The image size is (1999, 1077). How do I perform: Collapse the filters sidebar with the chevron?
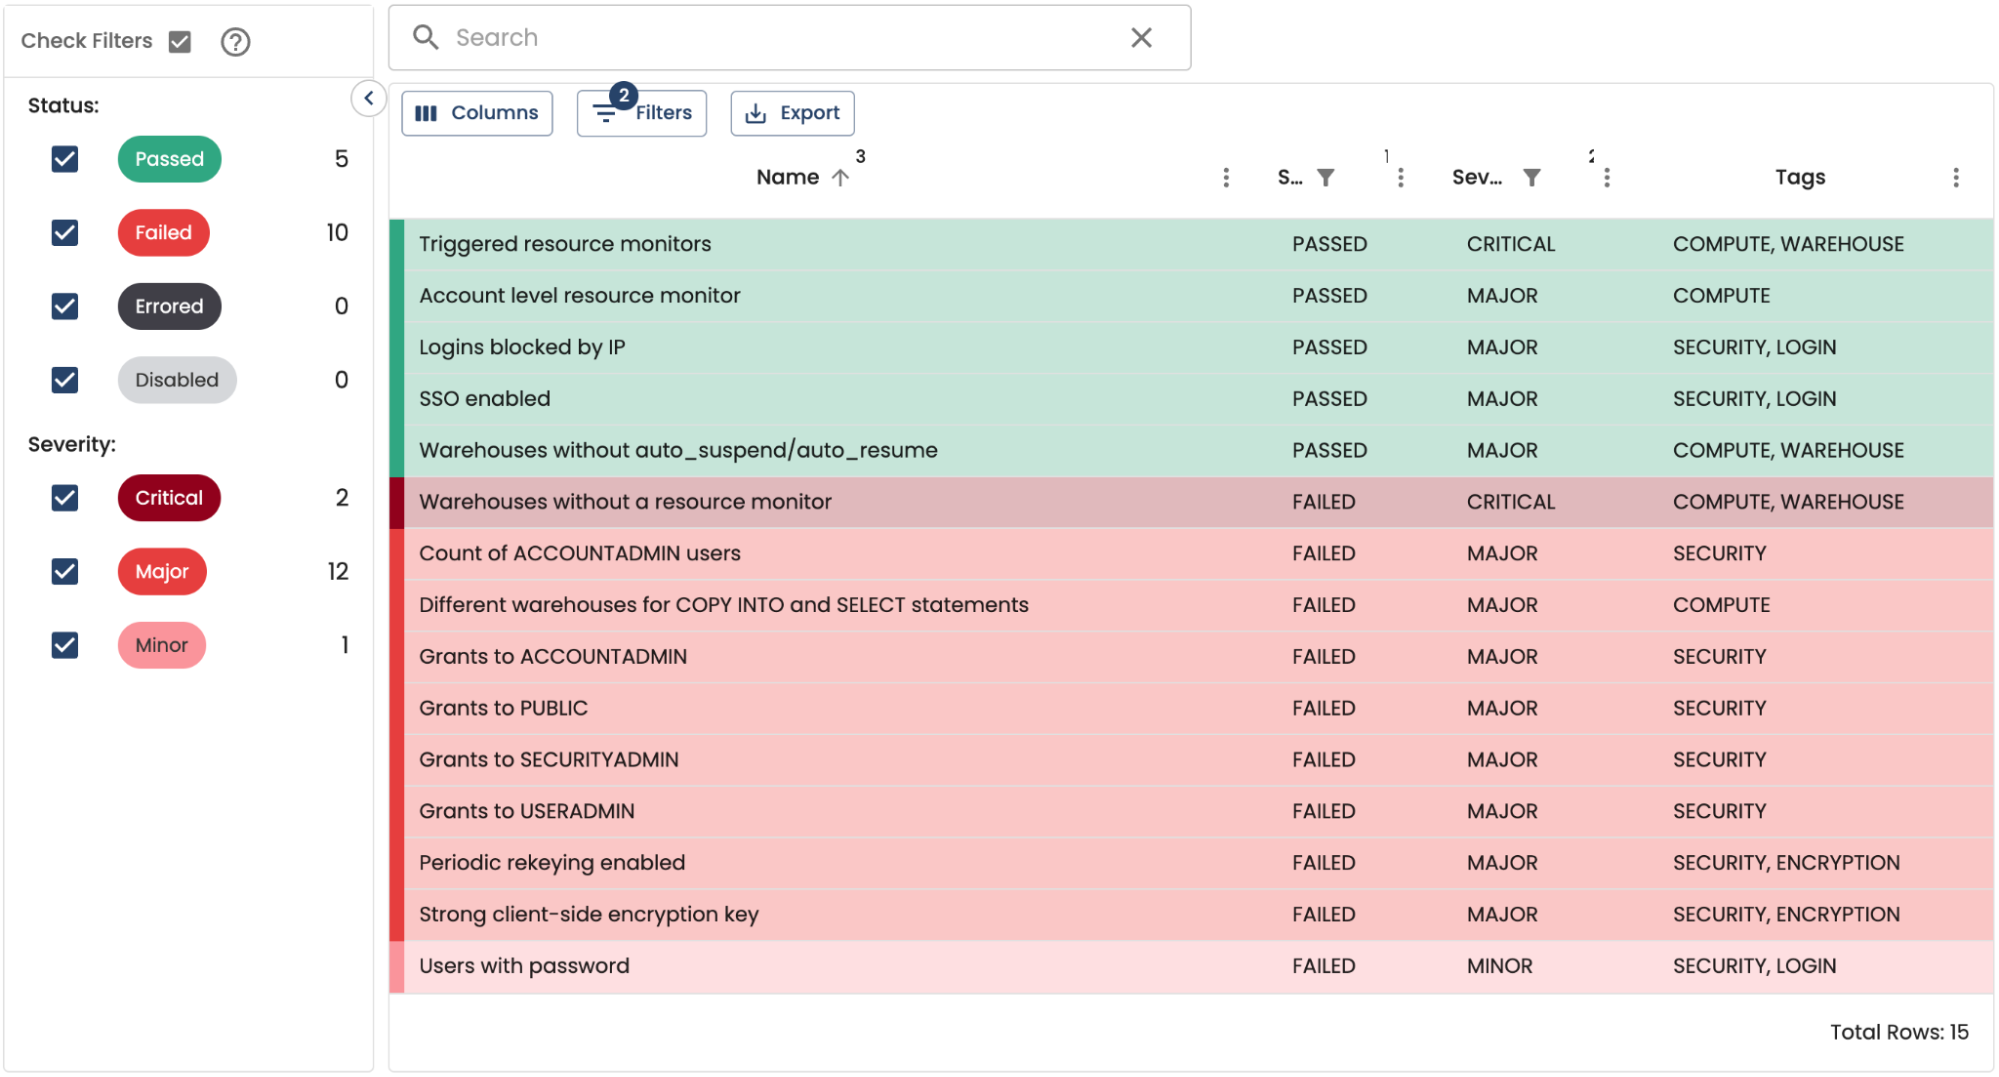coord(368,98)
